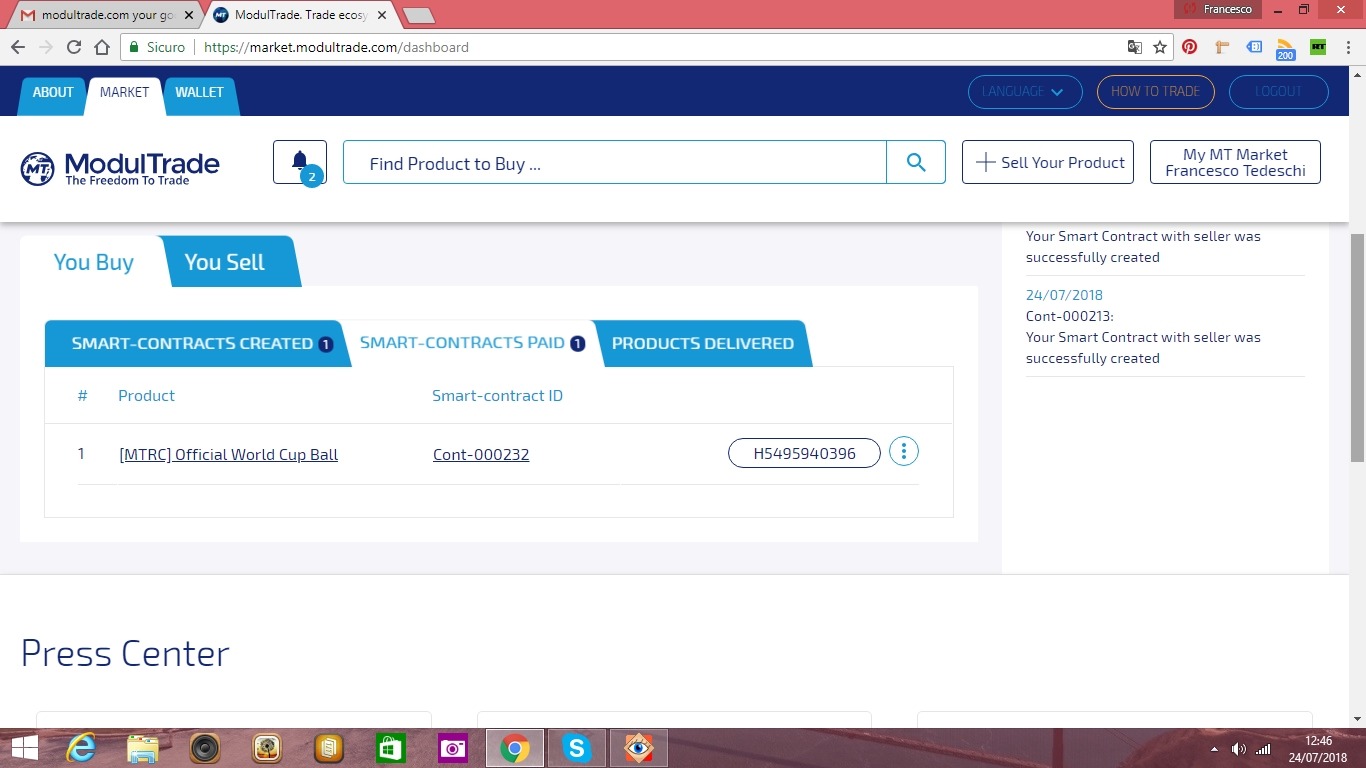
Task: Click the HOW TO TRADE button
Action: pyautogui.click(x=1155, y=92)
